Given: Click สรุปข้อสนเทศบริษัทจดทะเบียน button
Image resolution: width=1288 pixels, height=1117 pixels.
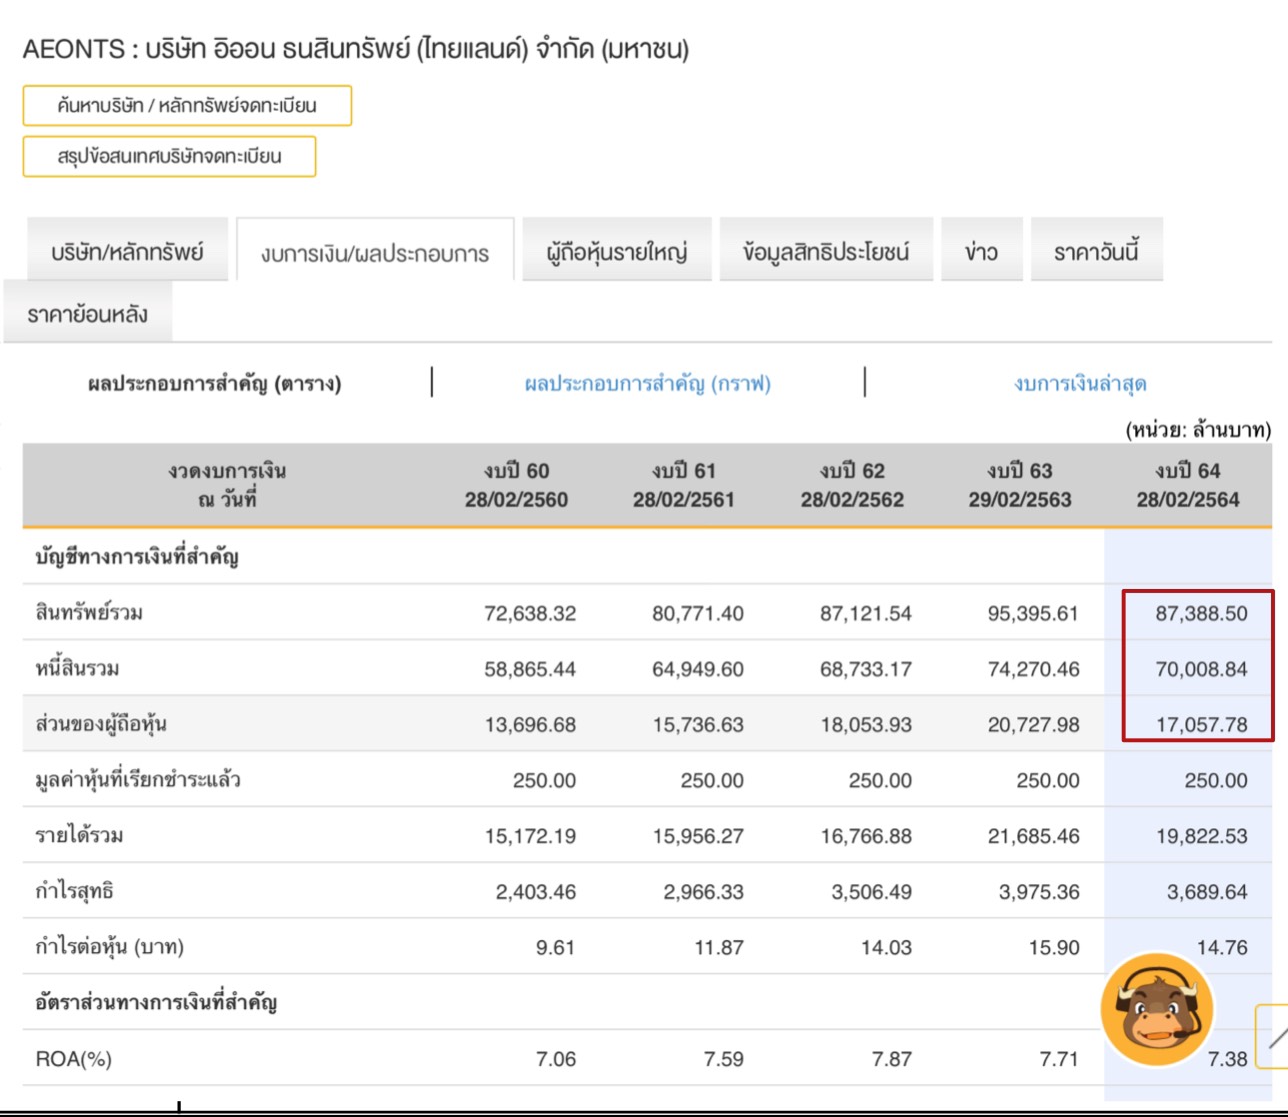Looking at the screenshot, I should coord(169,157).
